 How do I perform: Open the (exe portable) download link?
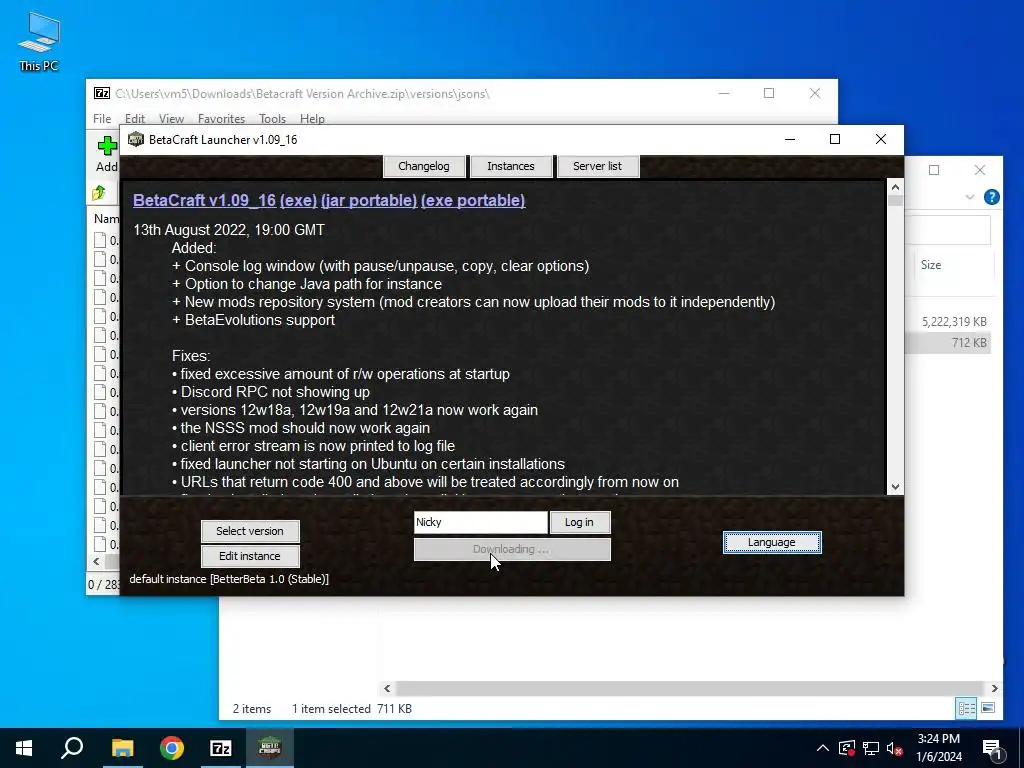(x=473, y=200)
